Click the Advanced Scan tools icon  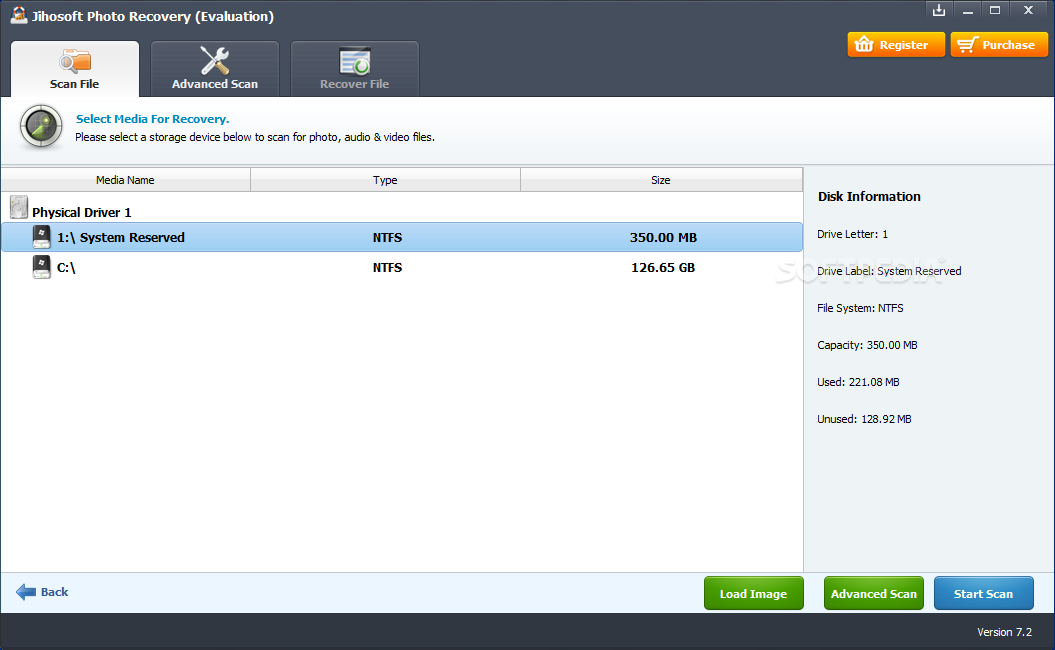(215, 60)
